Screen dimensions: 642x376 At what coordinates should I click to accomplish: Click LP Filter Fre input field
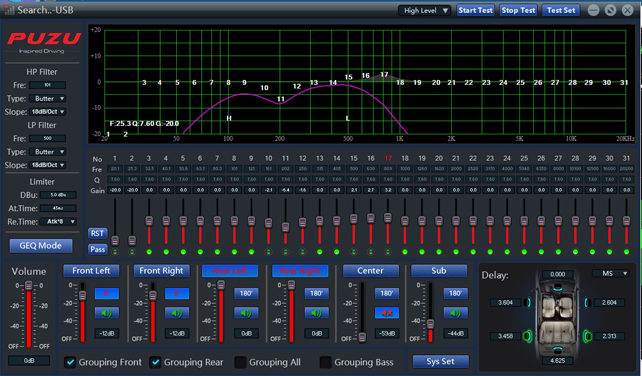coord(47,138)
